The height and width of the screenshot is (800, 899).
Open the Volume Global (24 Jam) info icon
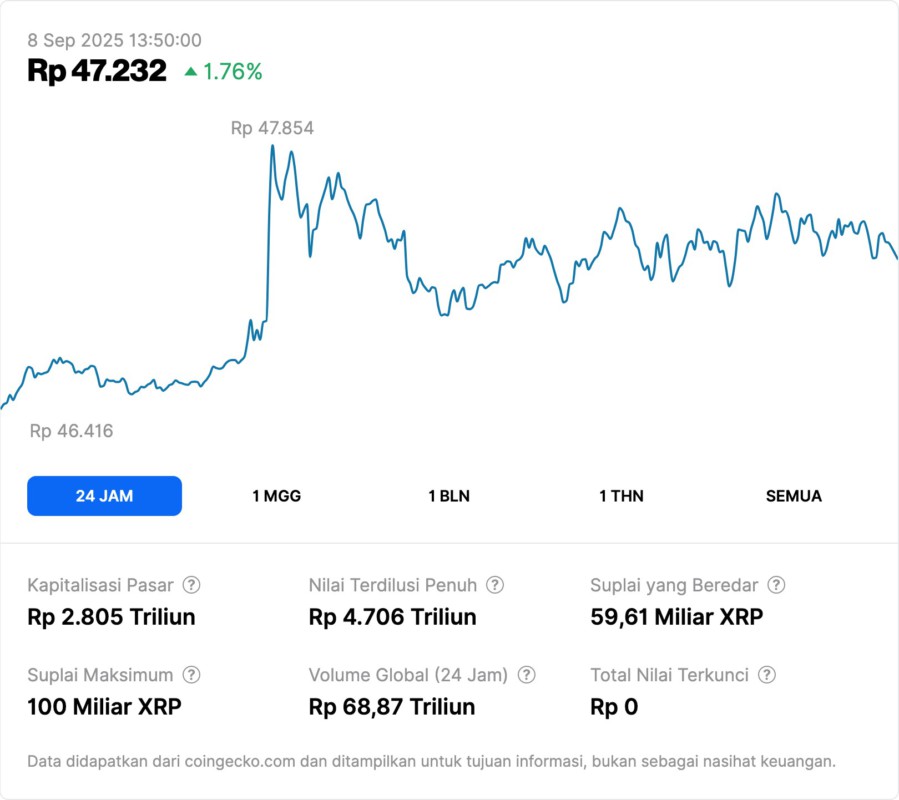(x=527, y=675)
